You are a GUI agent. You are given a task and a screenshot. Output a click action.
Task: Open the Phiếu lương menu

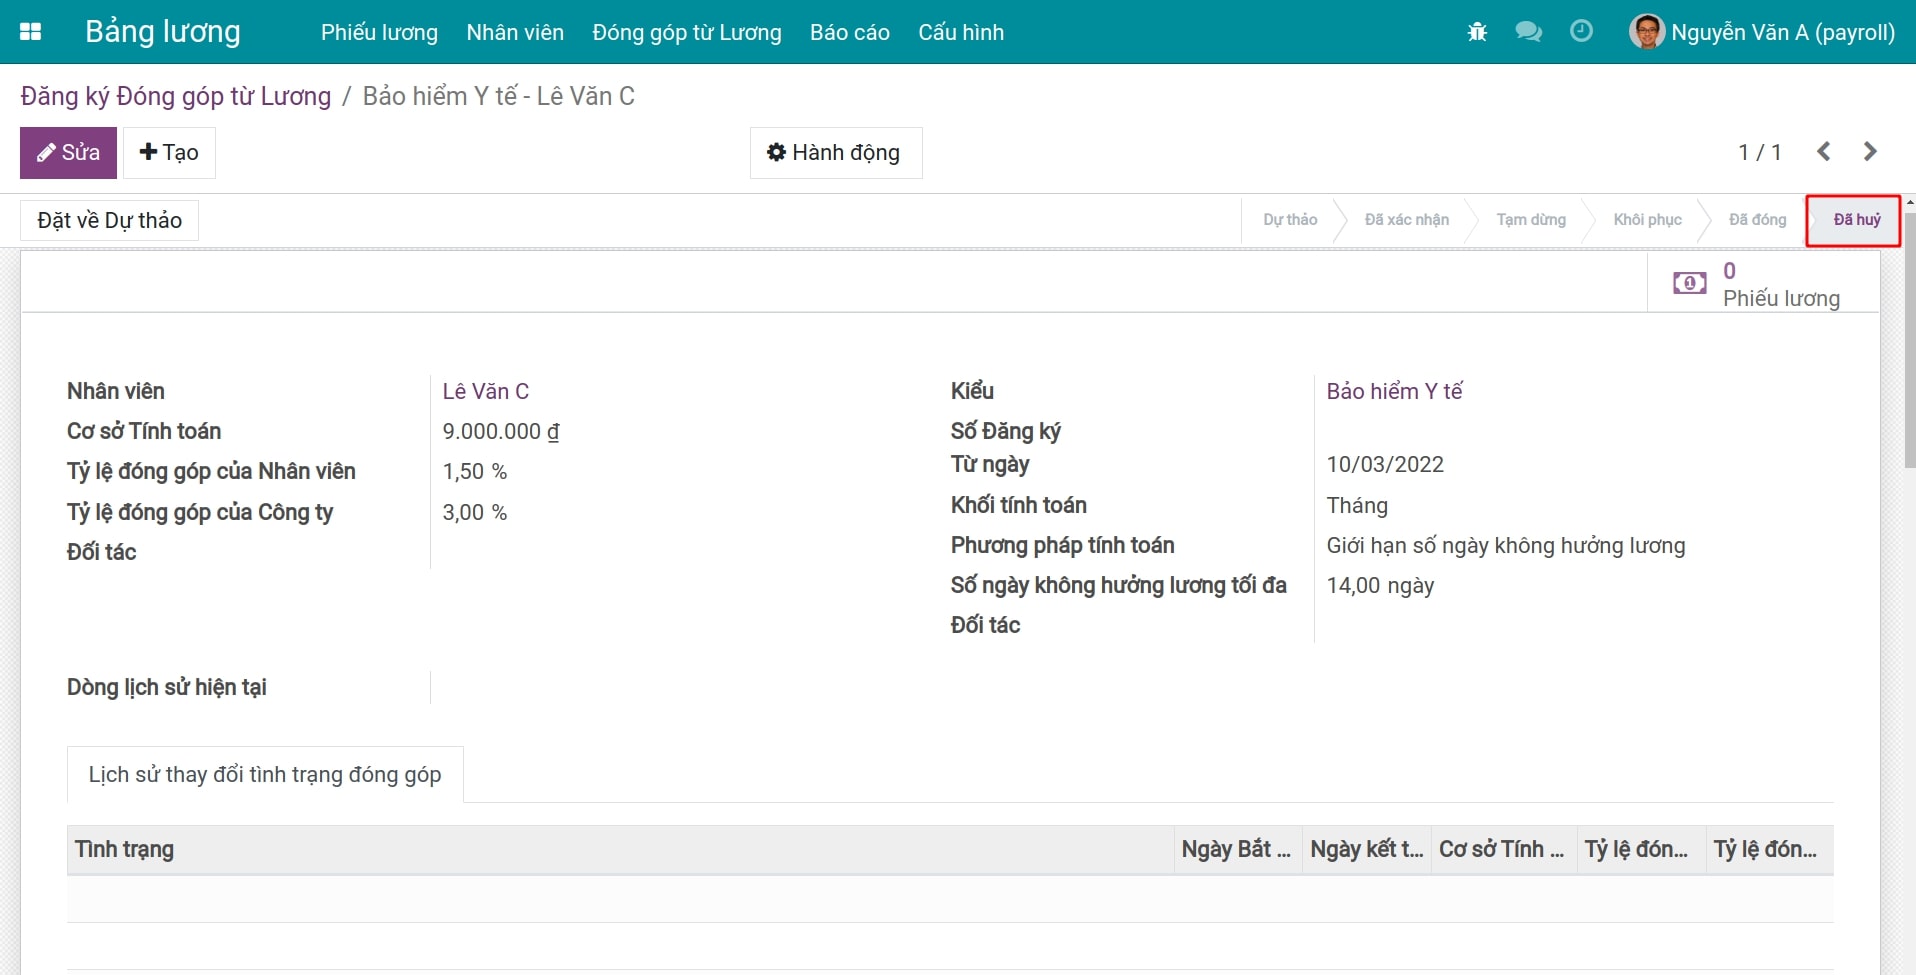tap(379, 33)
